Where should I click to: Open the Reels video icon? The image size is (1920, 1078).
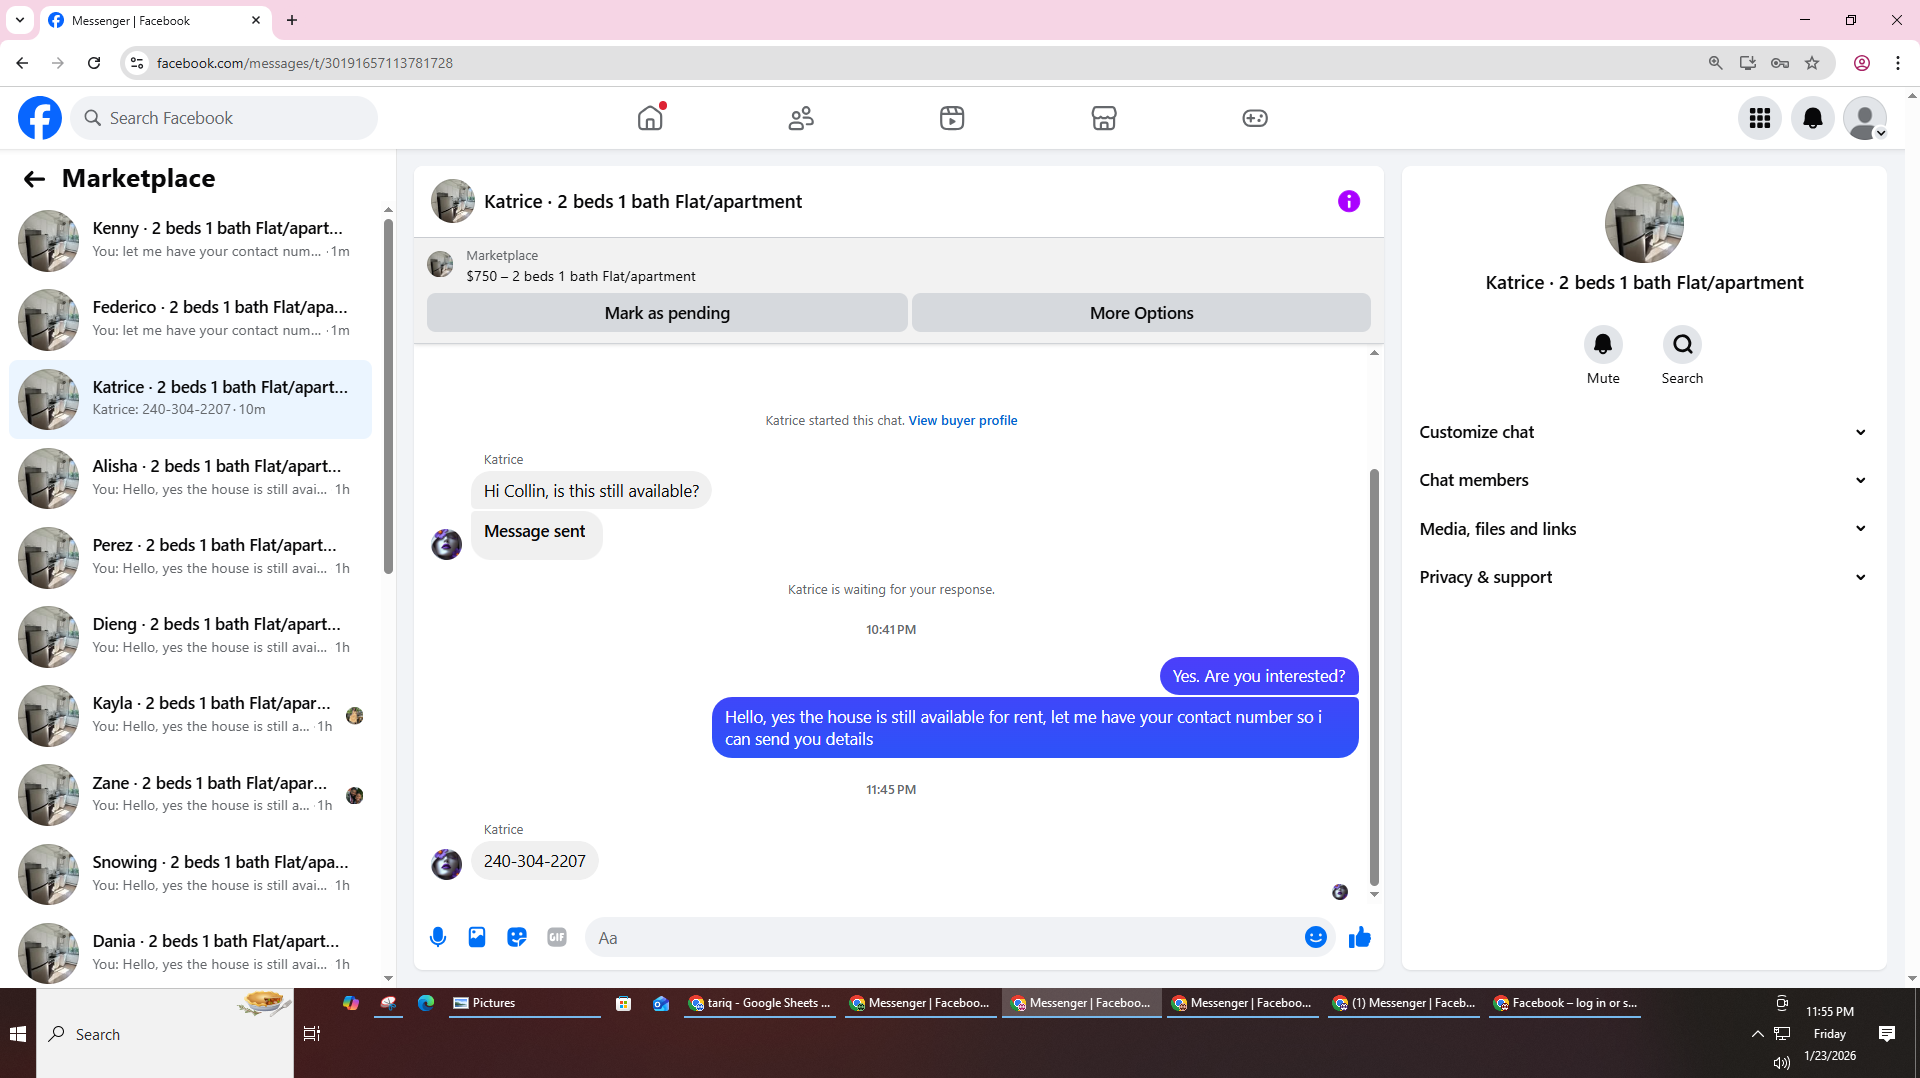coord(952,118)
